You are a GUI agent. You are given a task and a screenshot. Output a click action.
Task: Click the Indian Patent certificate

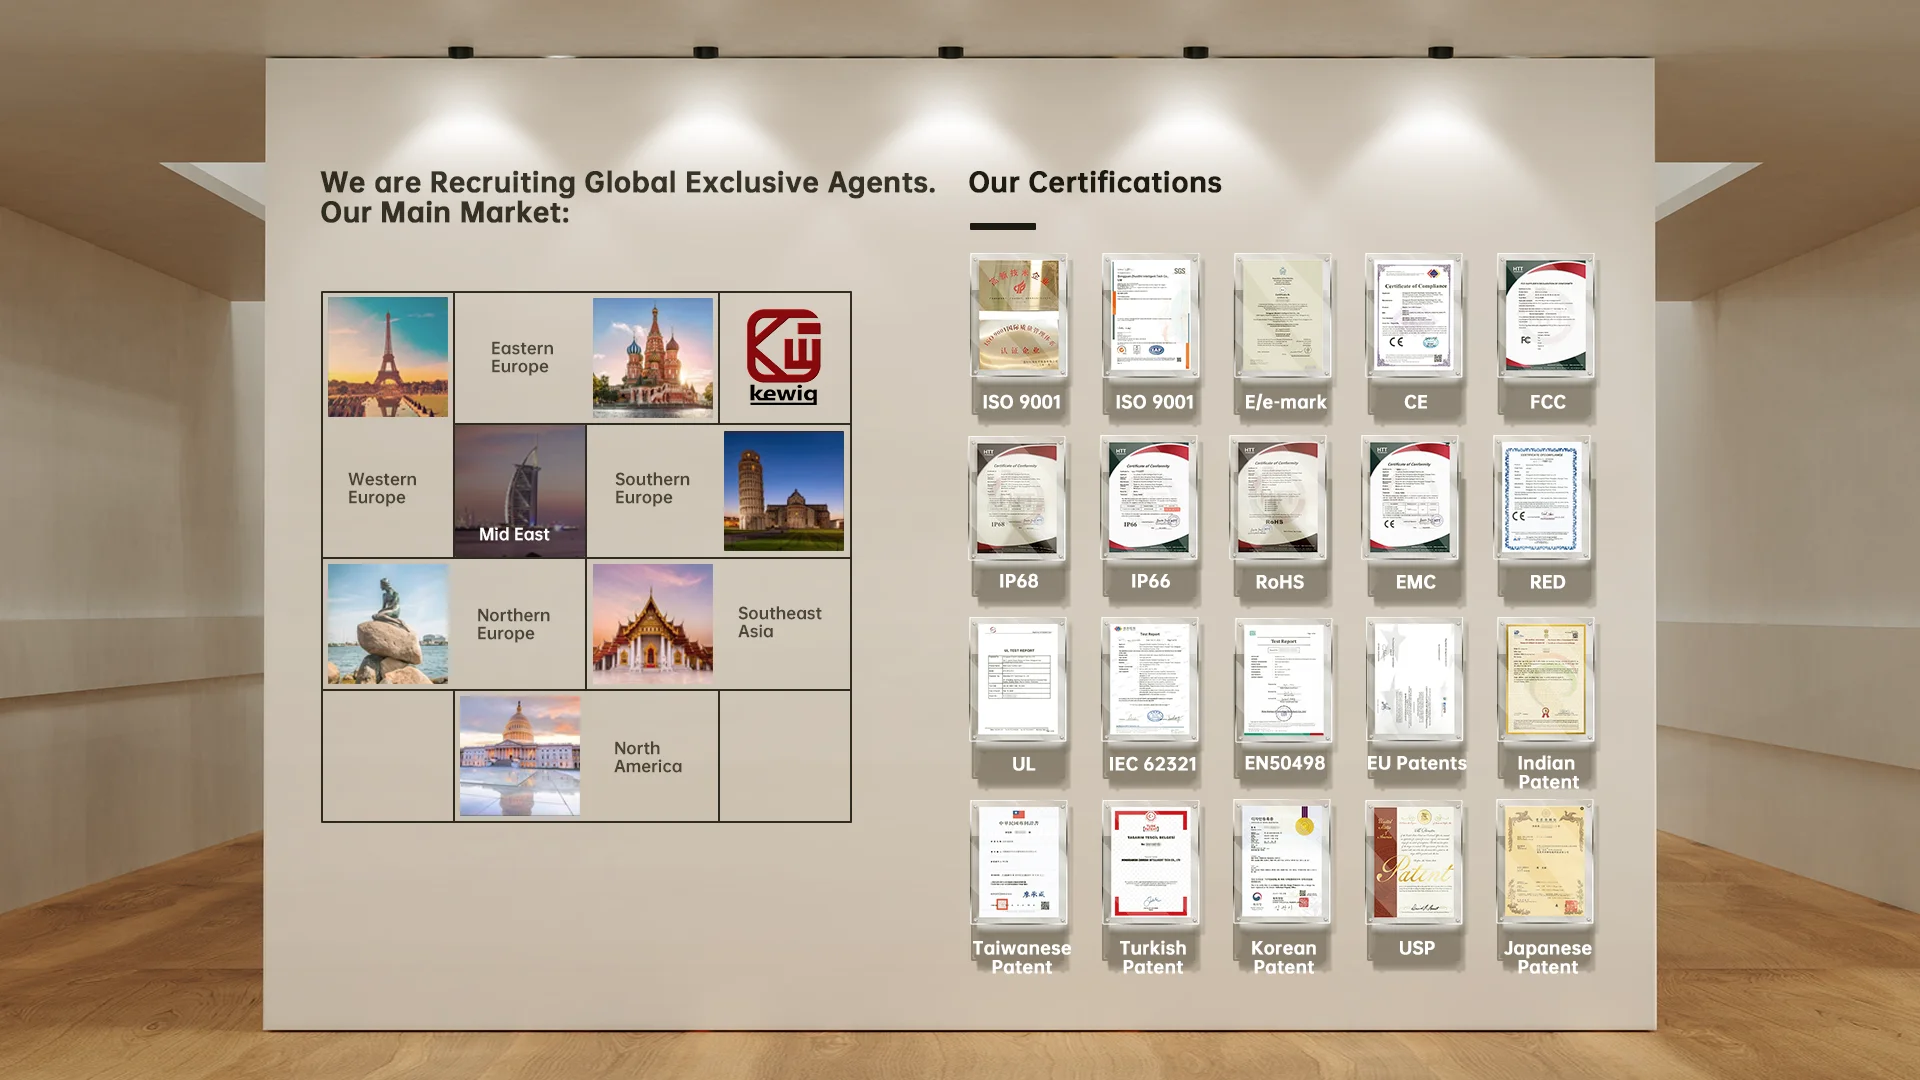[x=1545, y=680]
